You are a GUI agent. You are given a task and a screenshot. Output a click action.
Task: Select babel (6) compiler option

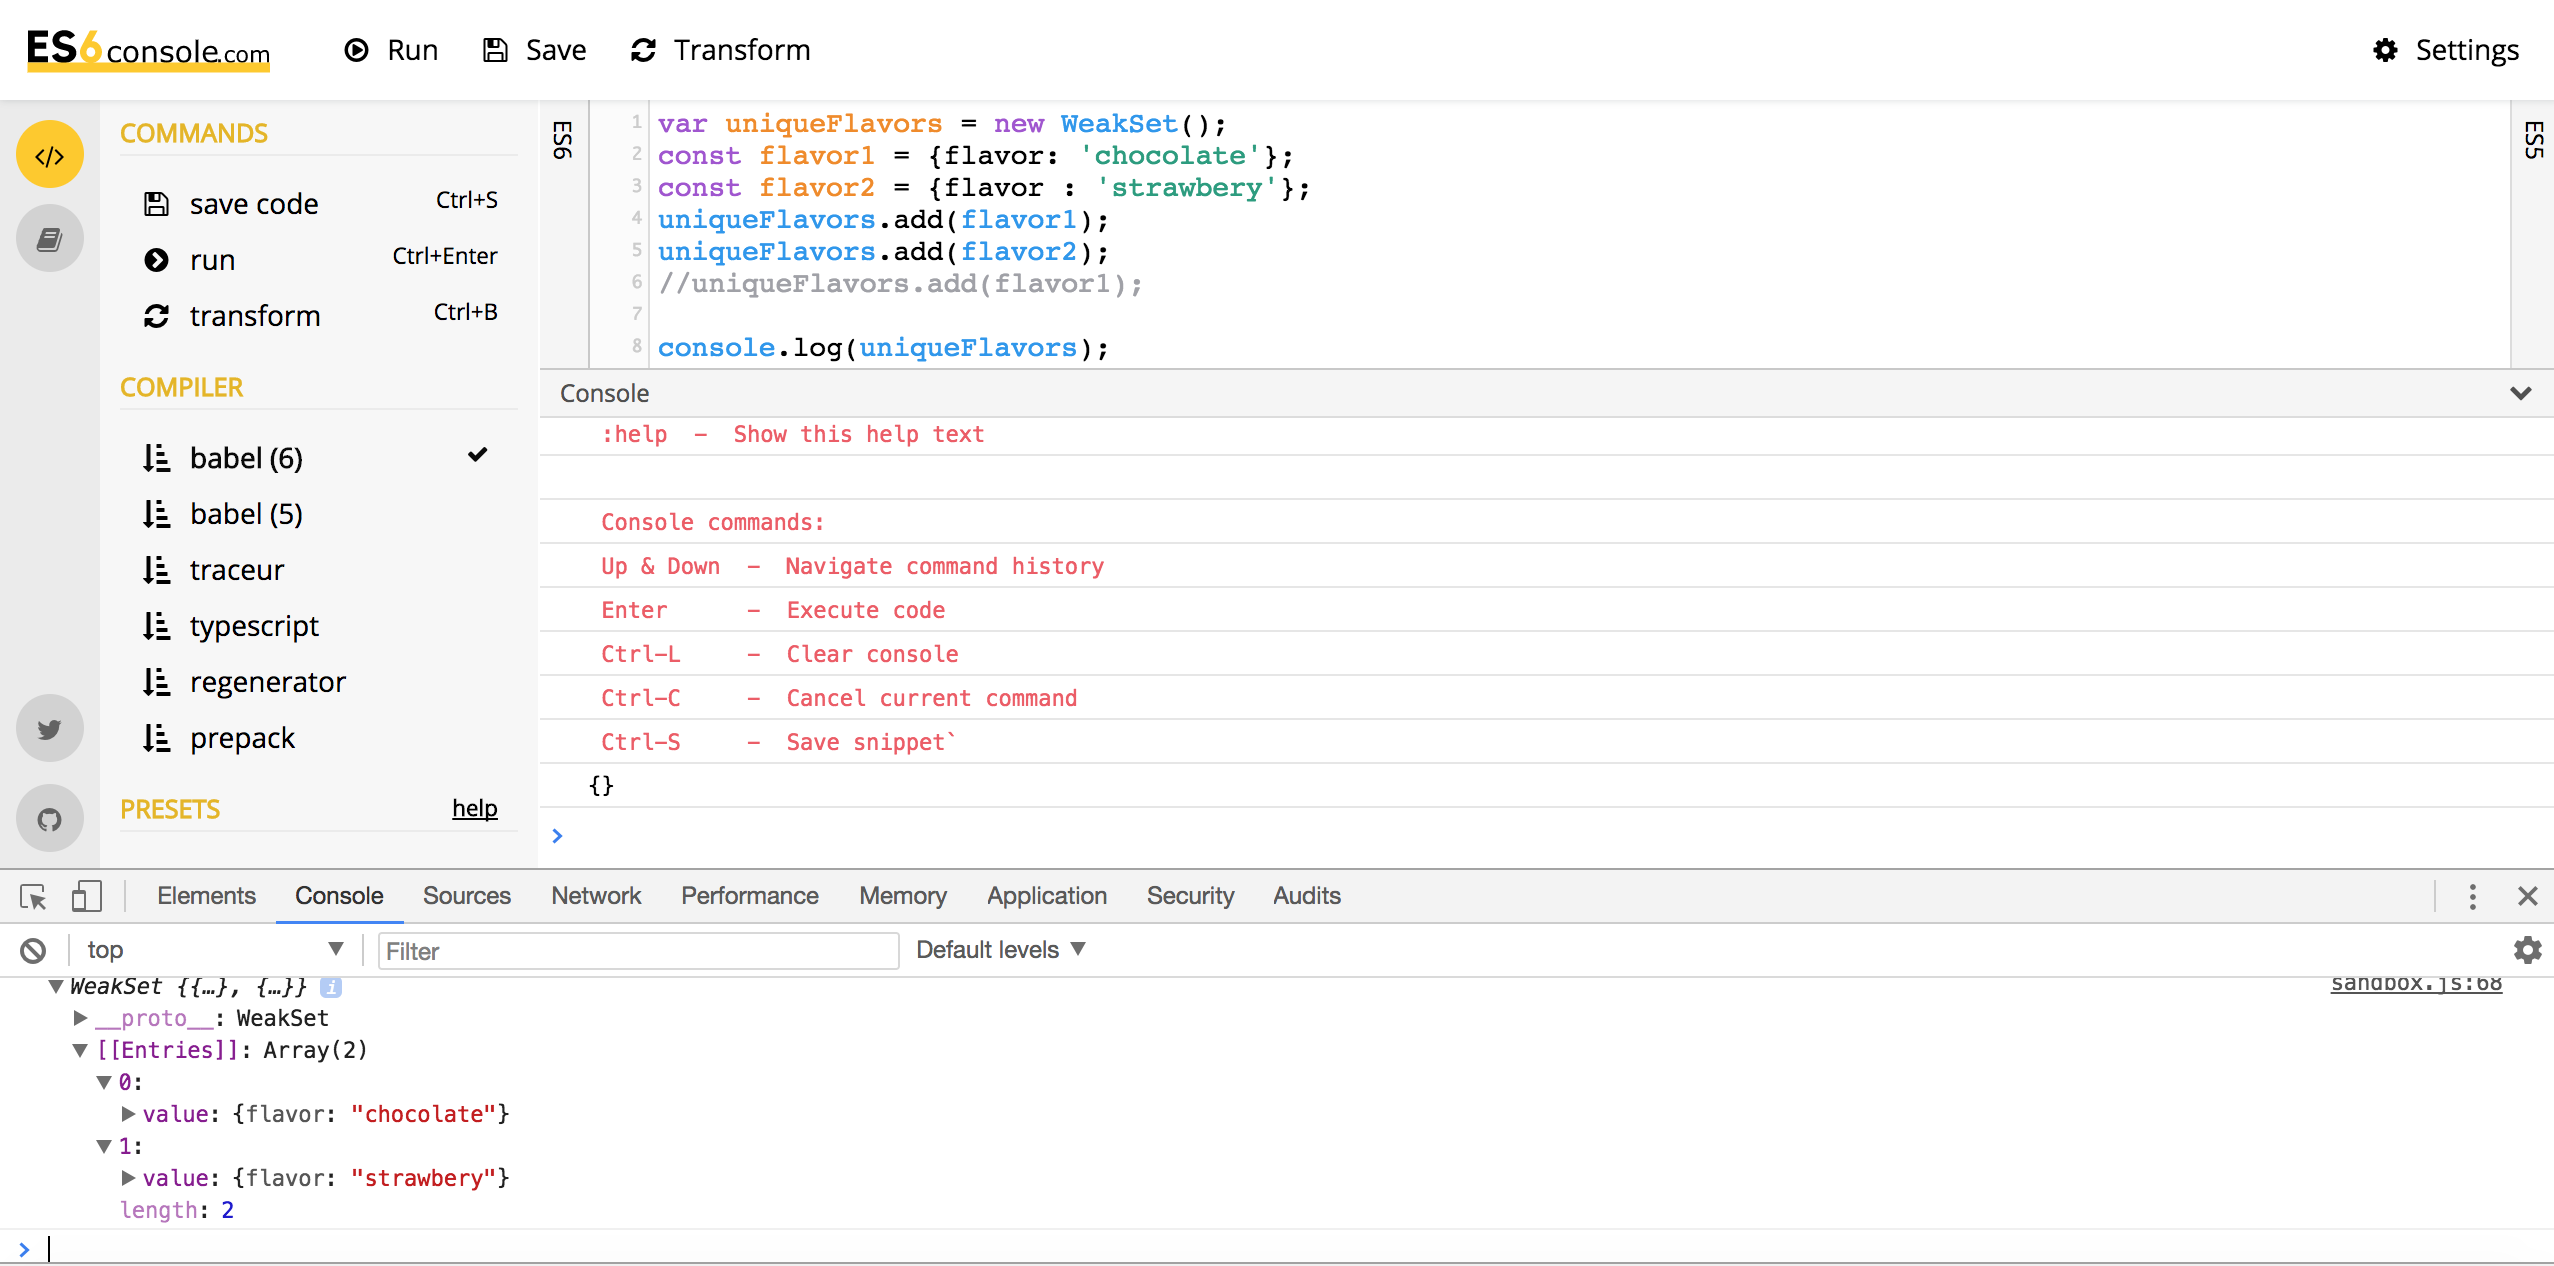pyautogui.click(x=246, y=458)
